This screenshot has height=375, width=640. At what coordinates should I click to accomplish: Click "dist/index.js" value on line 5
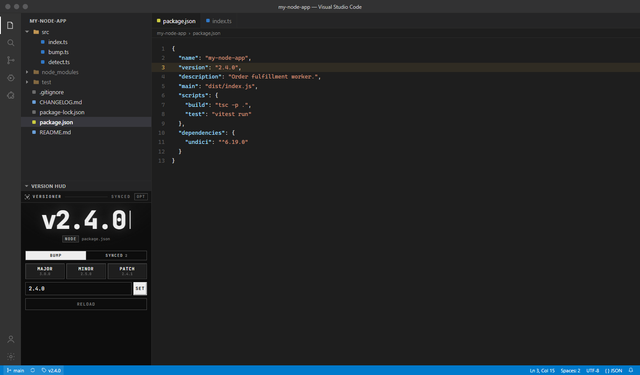pos(230,86)
